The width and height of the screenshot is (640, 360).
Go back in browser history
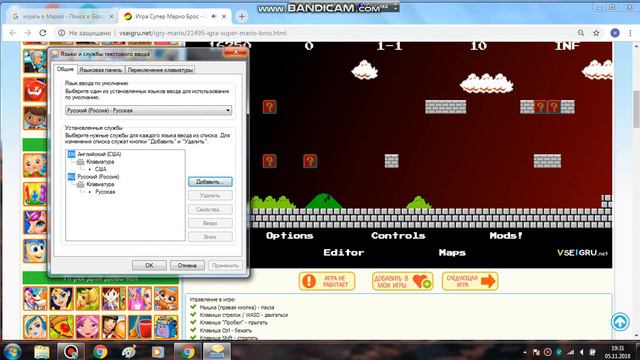pos(13,33)
